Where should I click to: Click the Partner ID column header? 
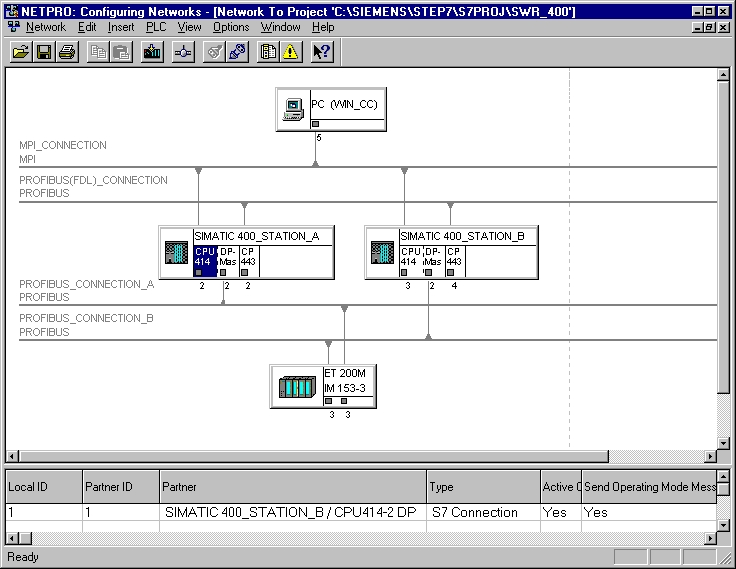click(121, 487)
